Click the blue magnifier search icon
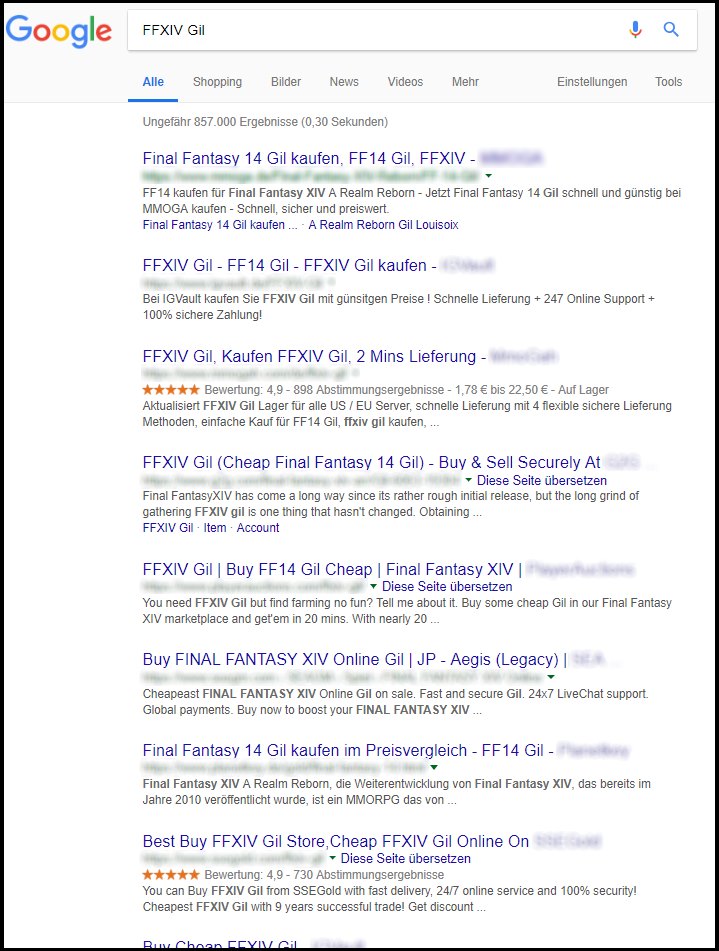719x951 pixels. (670, 29)
